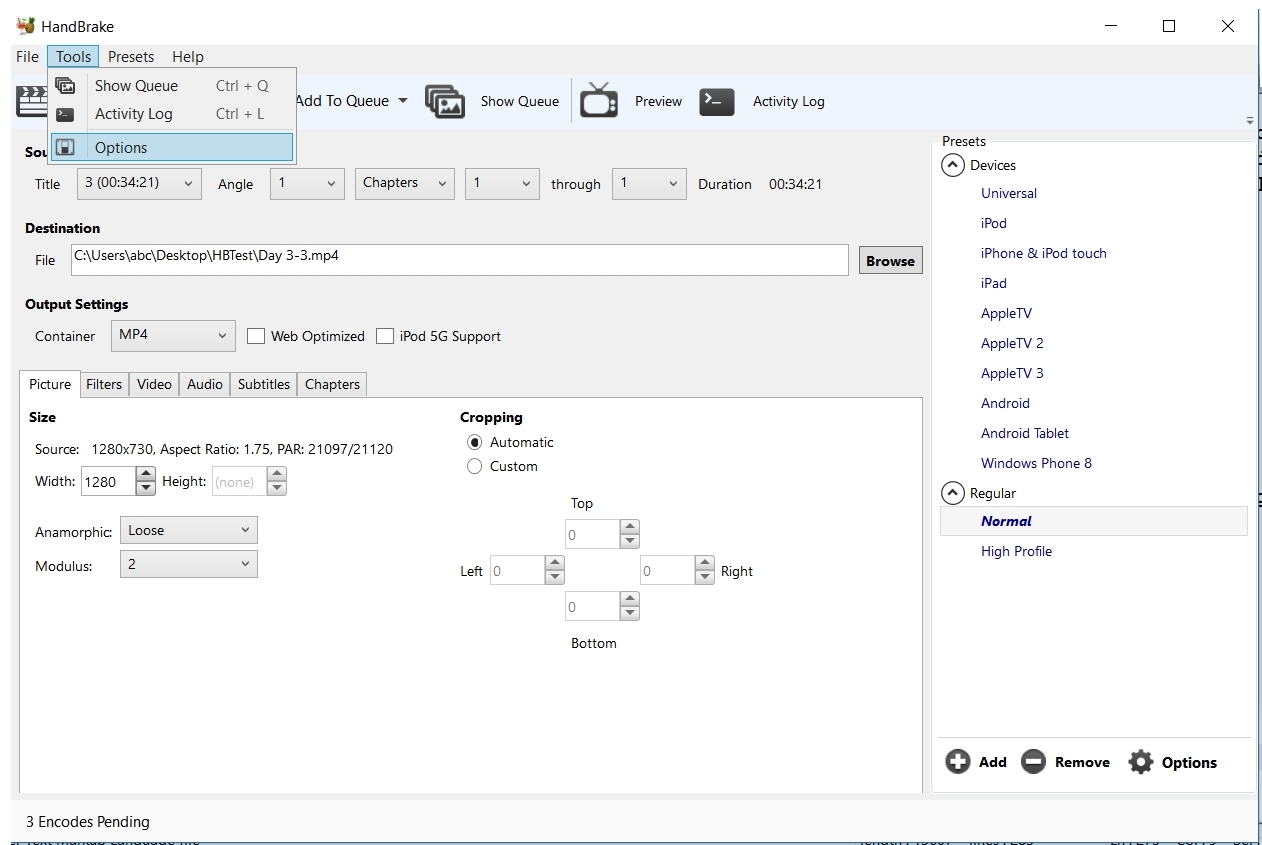Click the destination File path field
Screen dimensions: 1262x845
coord(460,260)
